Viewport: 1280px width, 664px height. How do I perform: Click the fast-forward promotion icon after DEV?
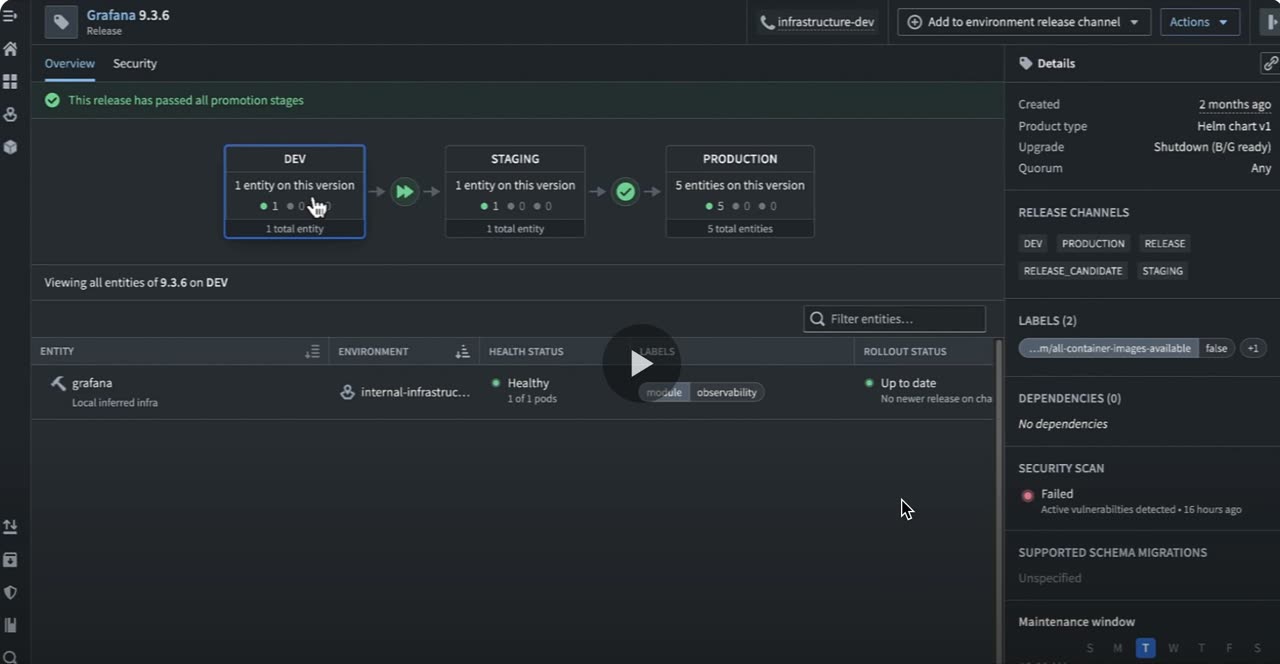coord(404,191)
